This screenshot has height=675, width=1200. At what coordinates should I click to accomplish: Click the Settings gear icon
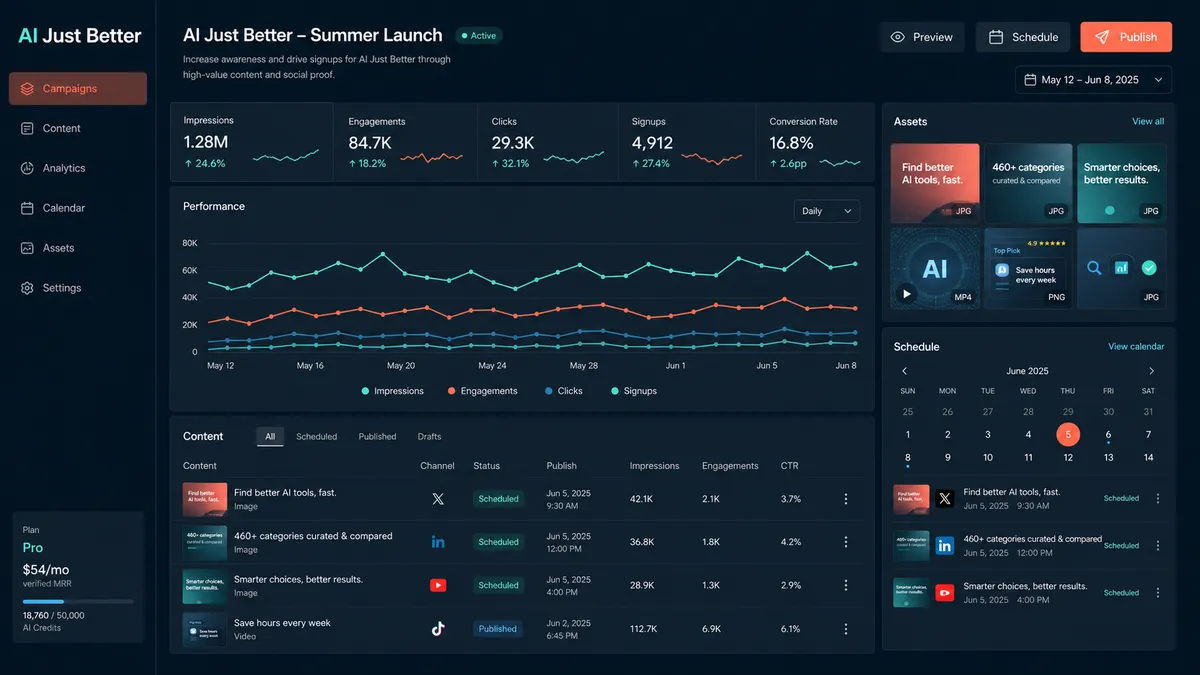[x=27, y=288]
